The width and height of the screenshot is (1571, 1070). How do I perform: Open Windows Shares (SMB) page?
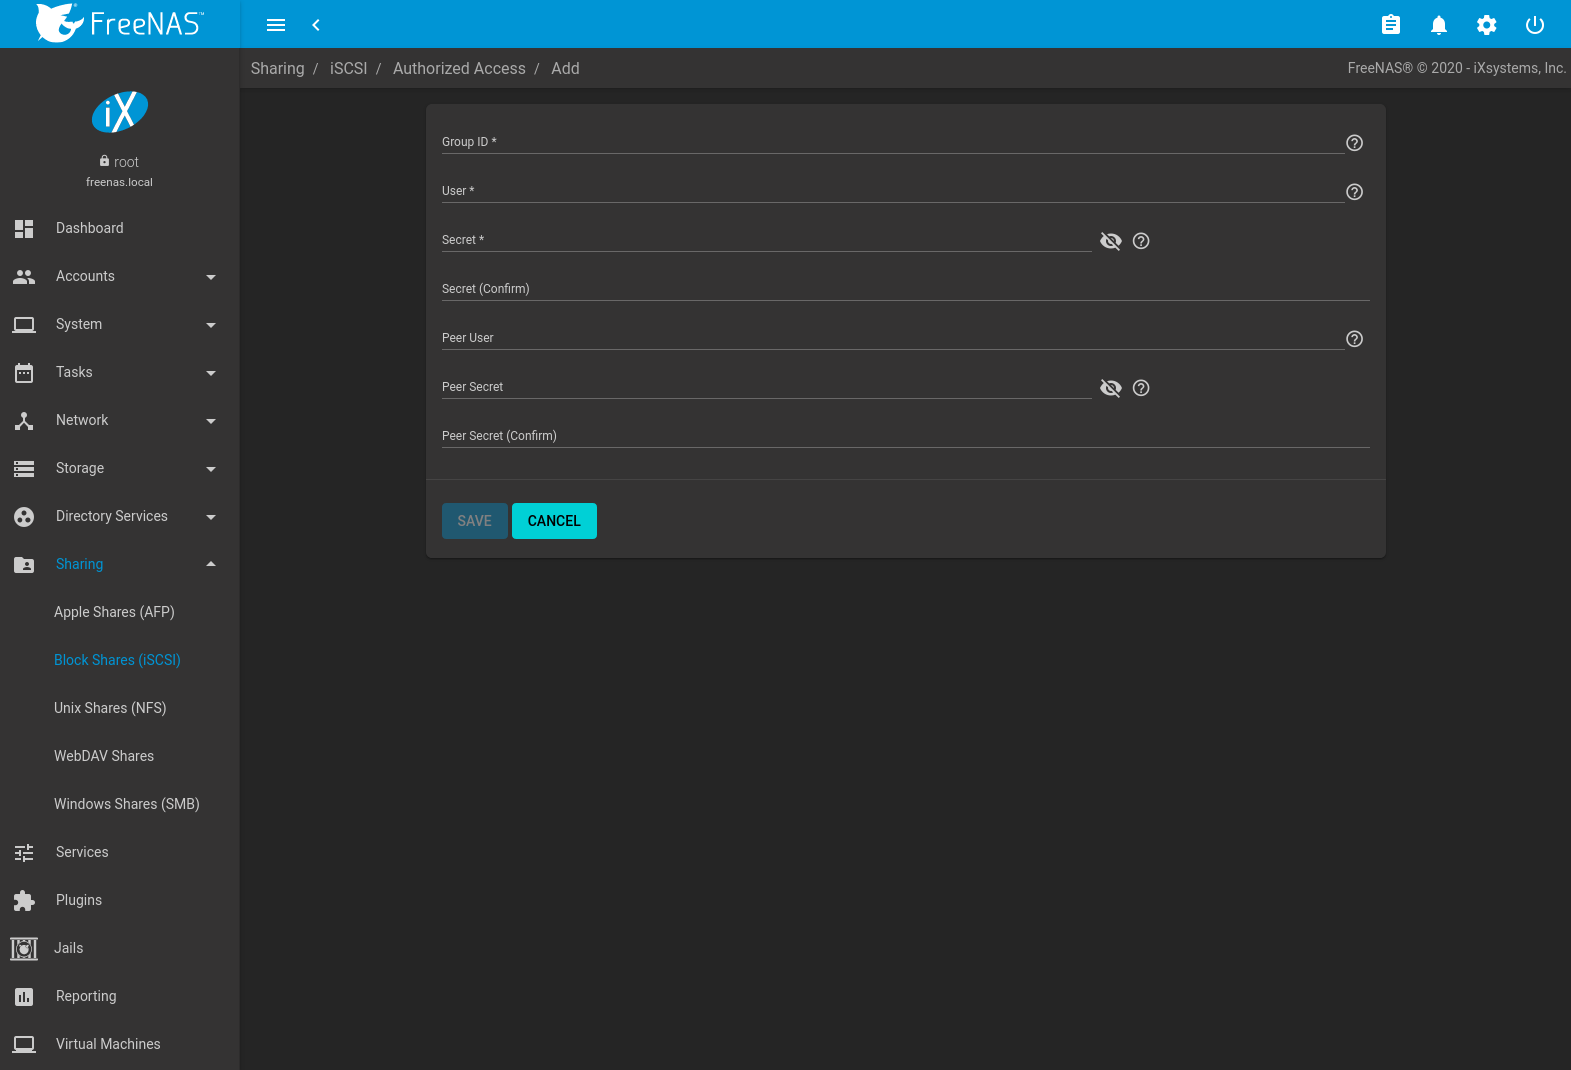pyautogui.click(x=126, y=804)
